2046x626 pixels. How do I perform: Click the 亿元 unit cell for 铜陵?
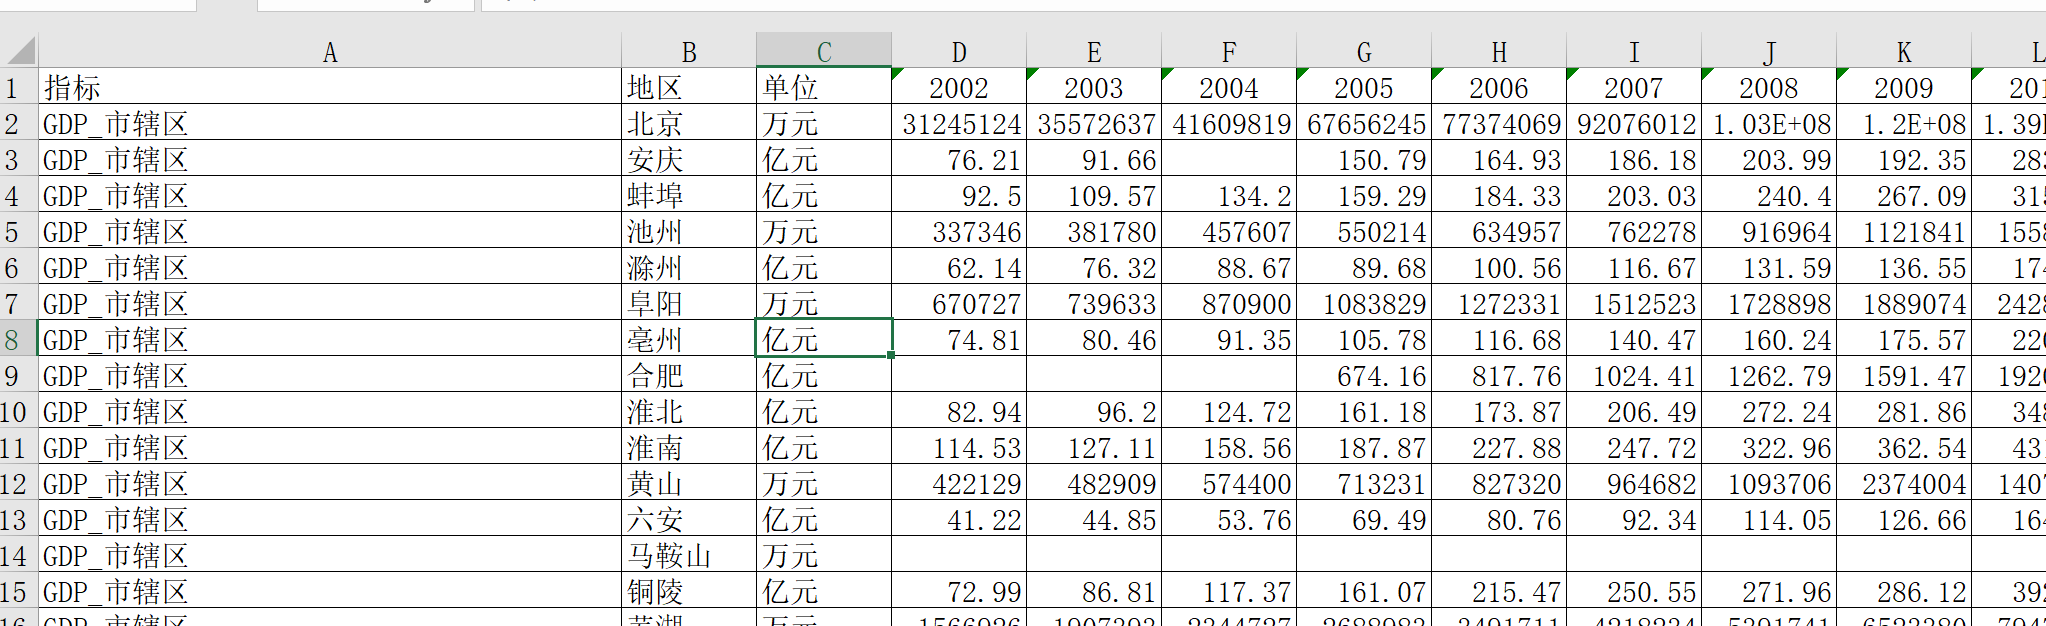pos(824,591)
